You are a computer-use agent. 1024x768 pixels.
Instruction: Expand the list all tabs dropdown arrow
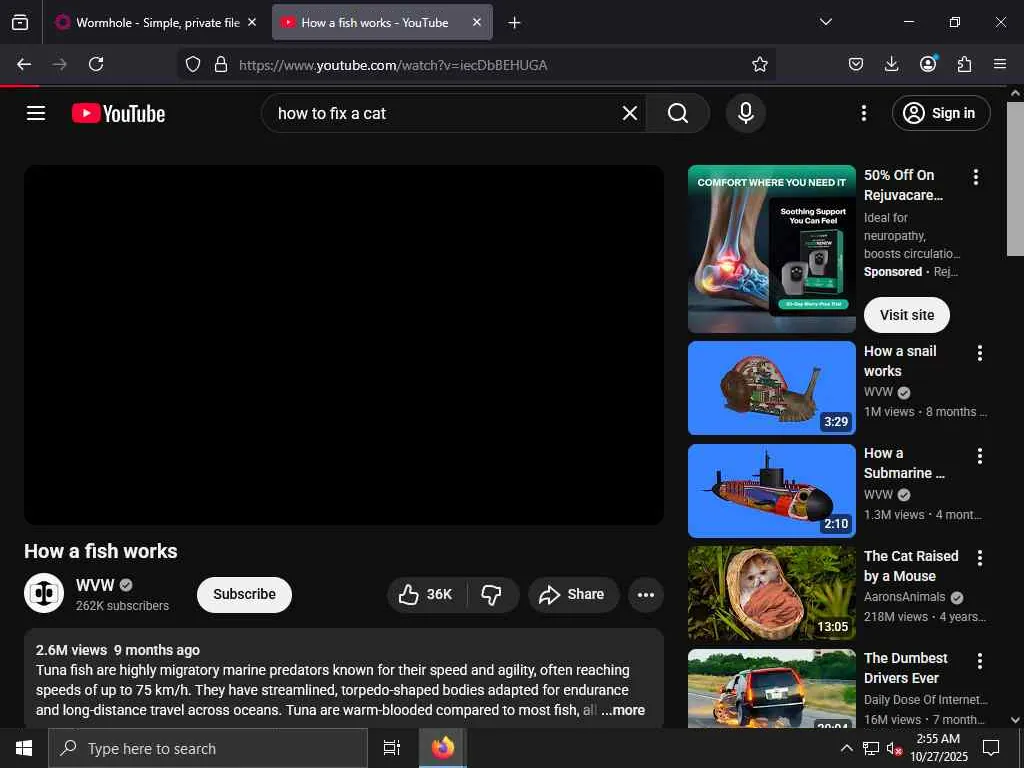[x=826, y=22]
